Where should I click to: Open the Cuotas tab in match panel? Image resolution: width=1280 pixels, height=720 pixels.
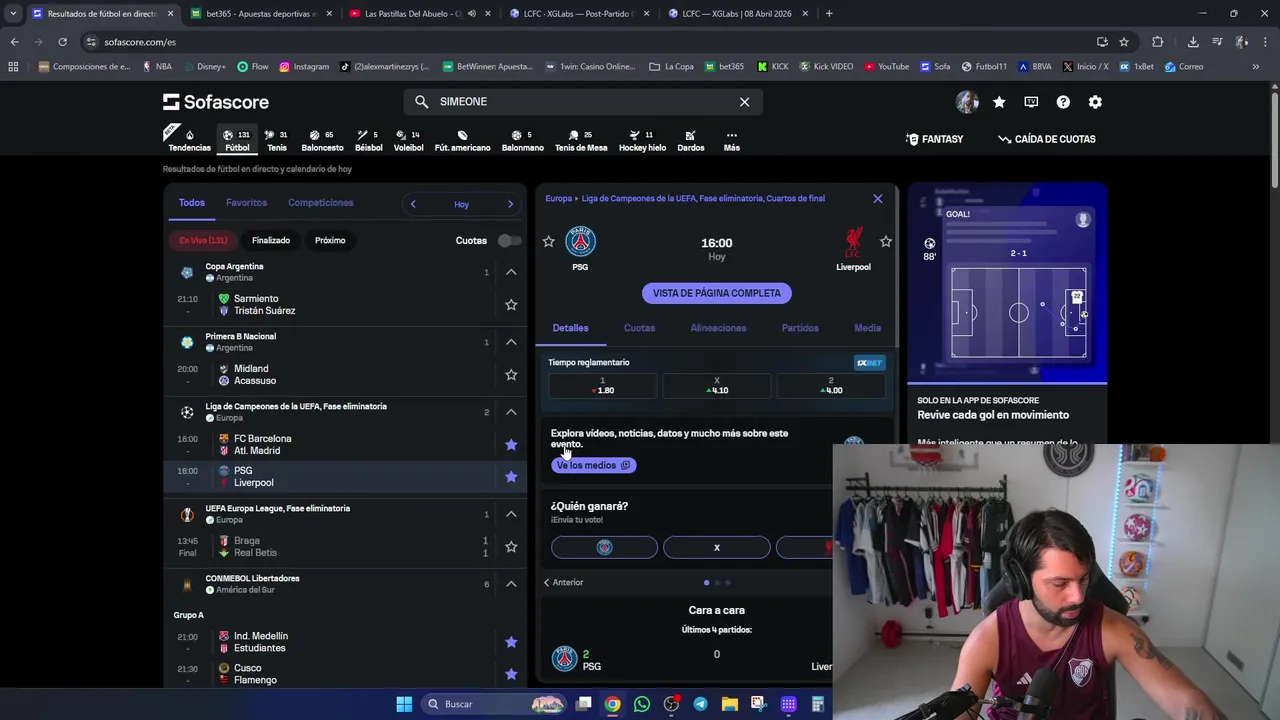coord(639,328)
